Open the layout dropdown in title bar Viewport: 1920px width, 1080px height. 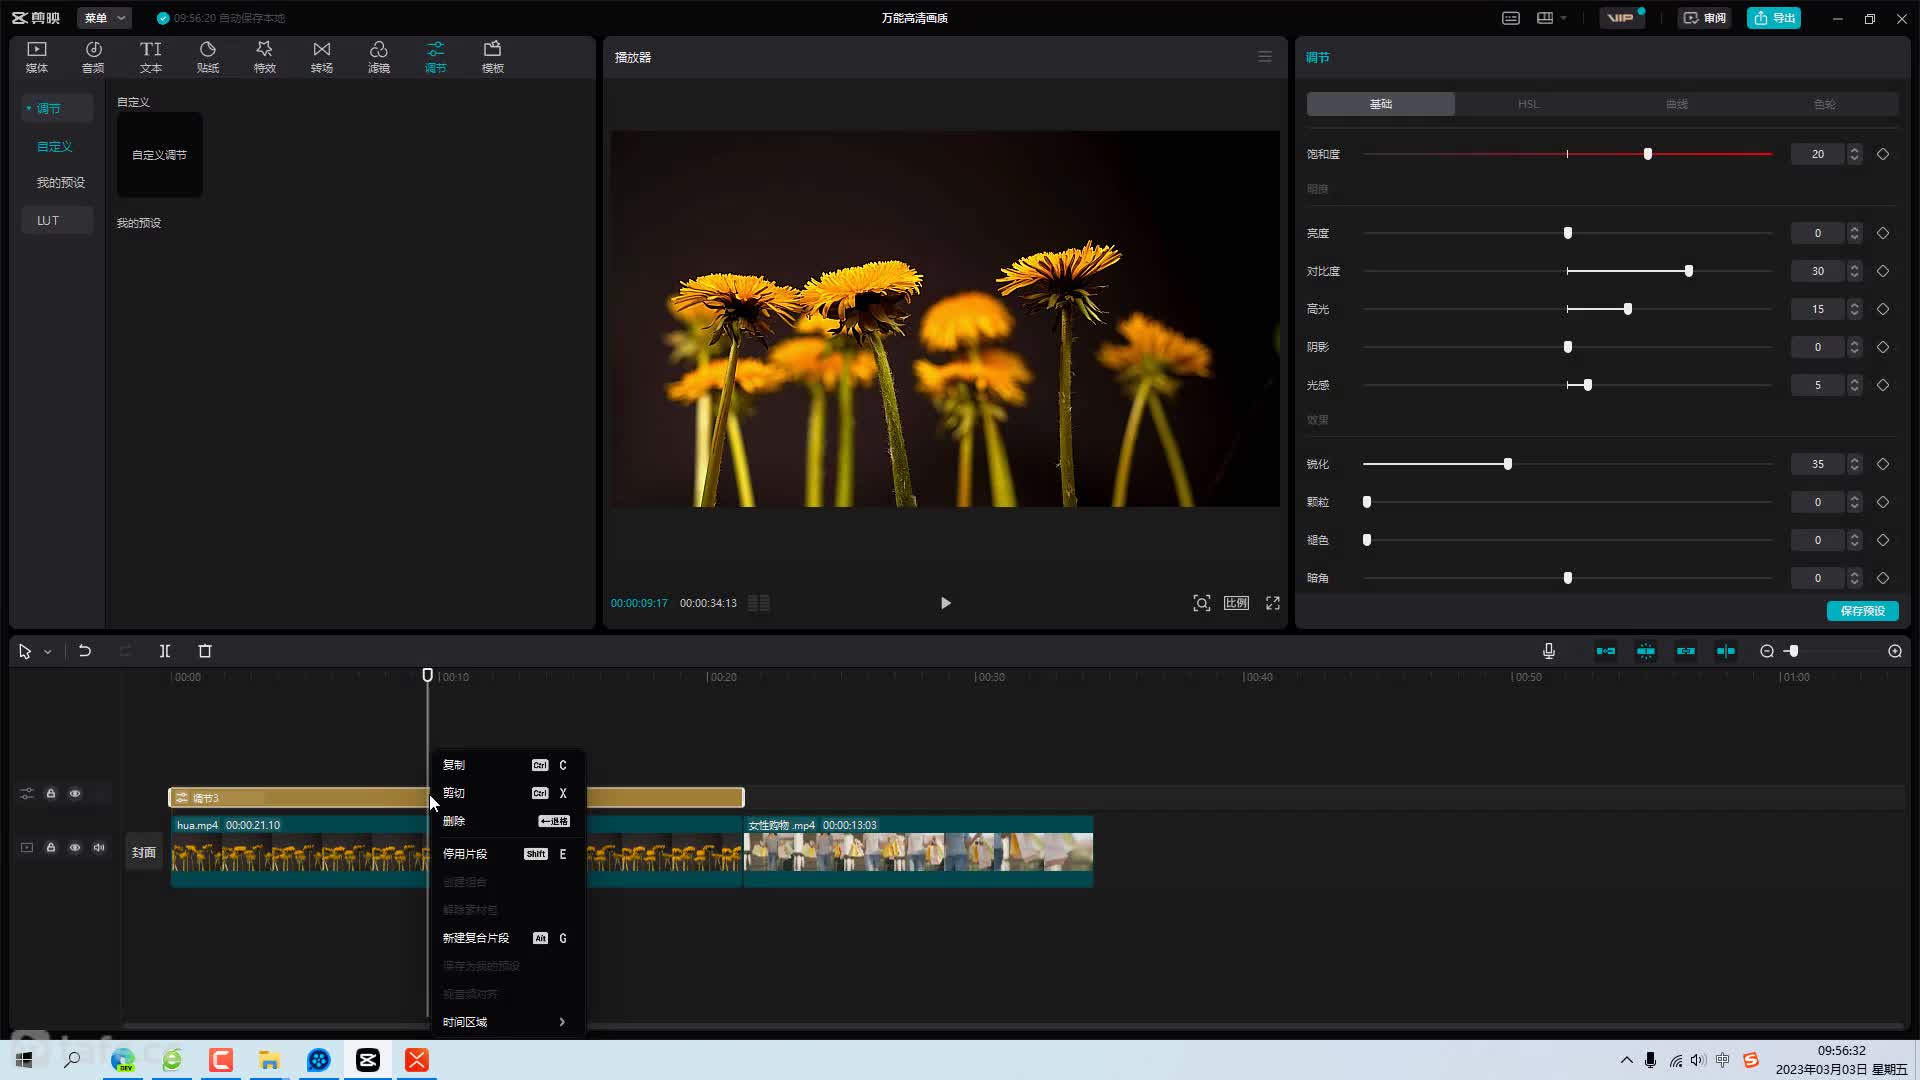tap(1552, 18)
